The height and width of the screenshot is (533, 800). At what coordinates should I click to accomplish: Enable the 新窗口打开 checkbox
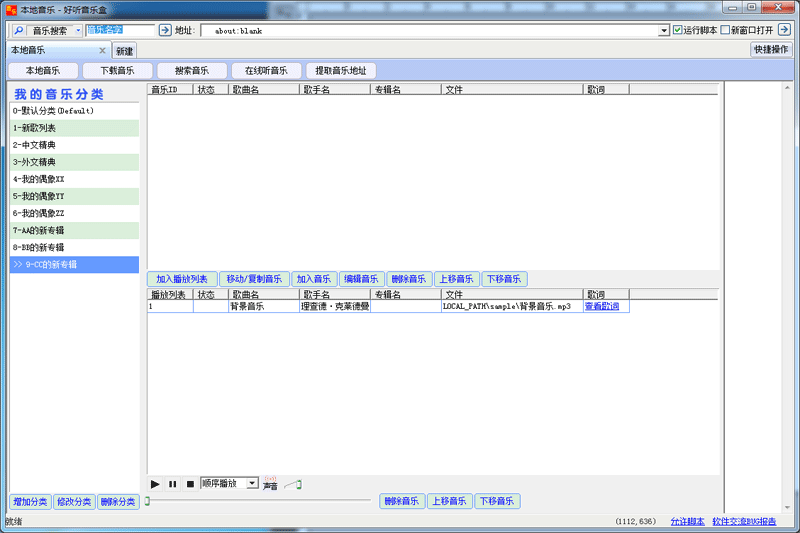point(725,30)
